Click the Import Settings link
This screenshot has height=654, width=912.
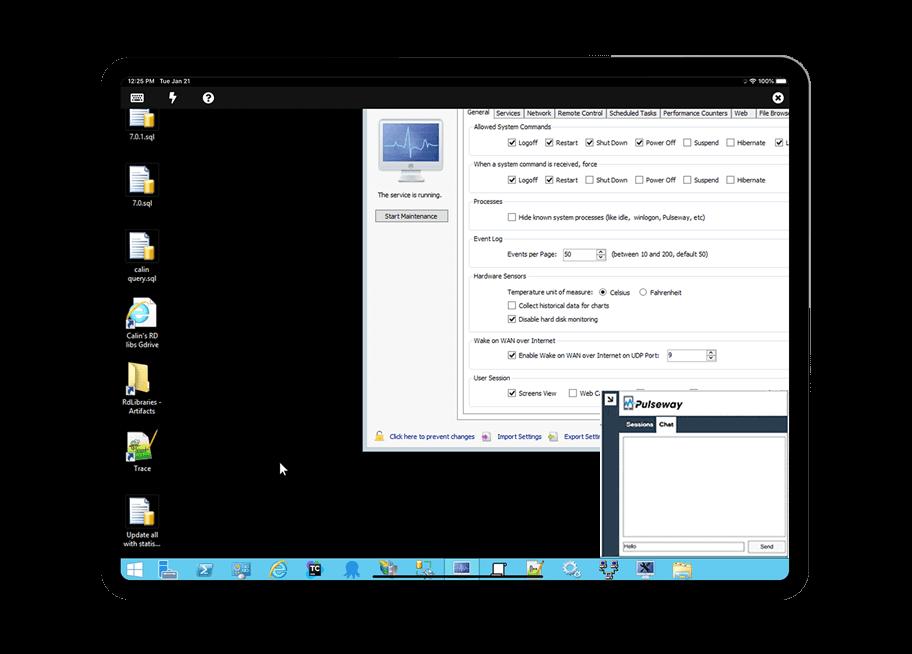pos(519,436)
